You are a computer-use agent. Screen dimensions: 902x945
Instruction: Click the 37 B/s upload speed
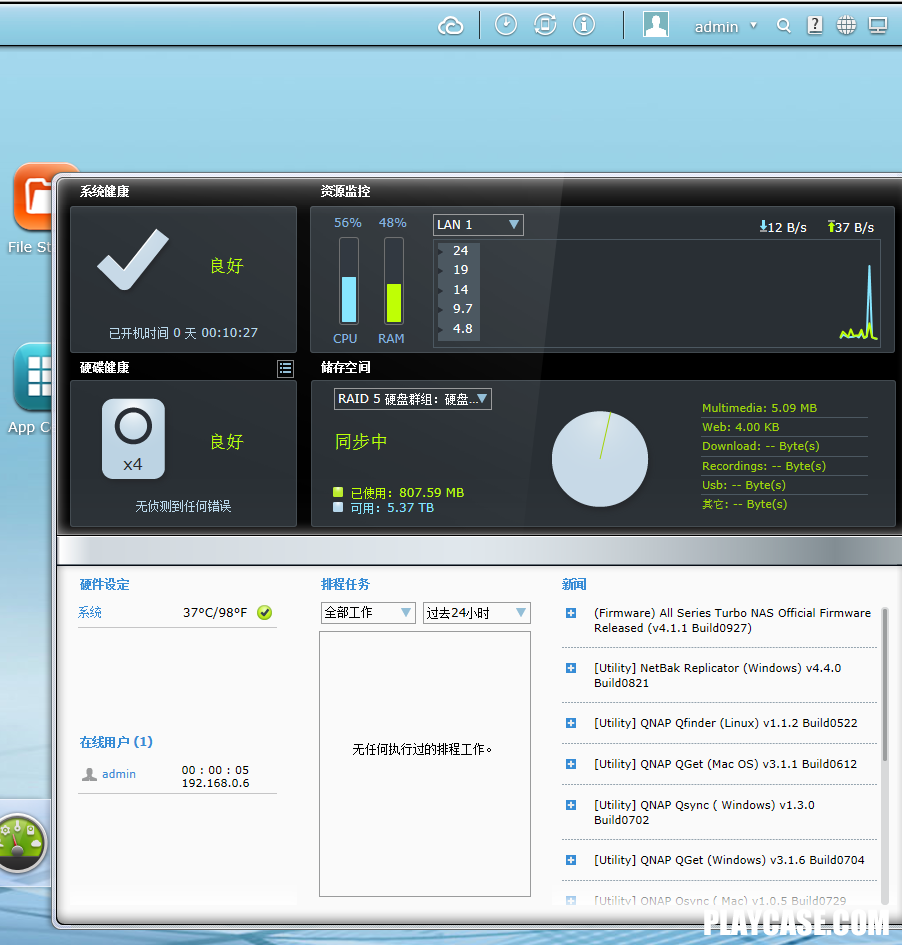point(851,227)
